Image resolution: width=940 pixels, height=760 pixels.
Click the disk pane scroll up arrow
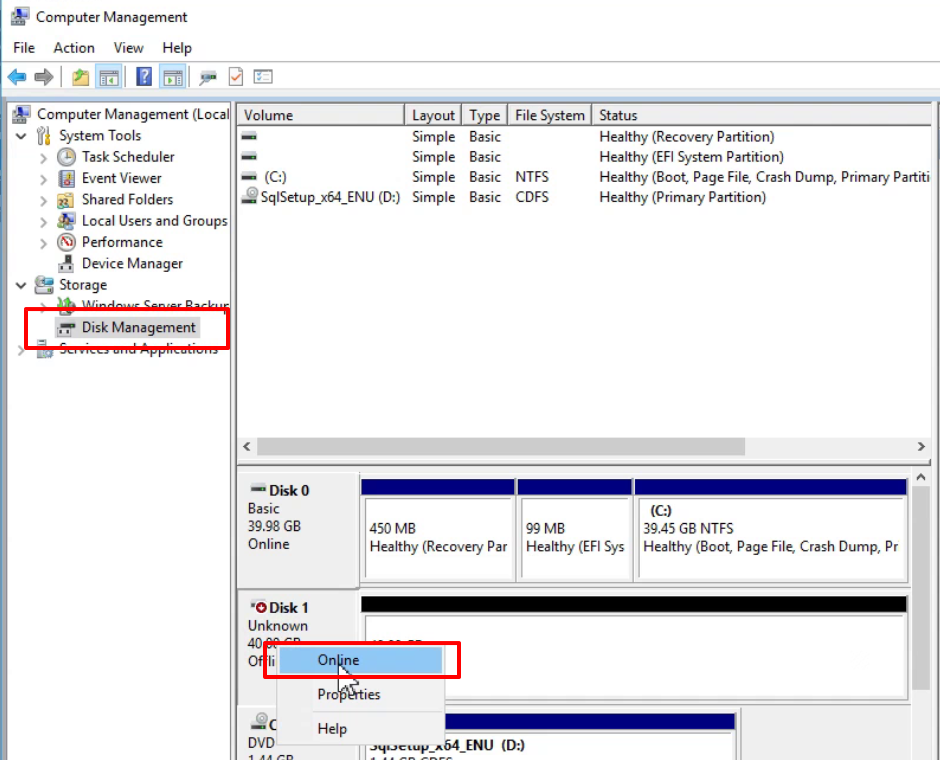coord(921,477)
